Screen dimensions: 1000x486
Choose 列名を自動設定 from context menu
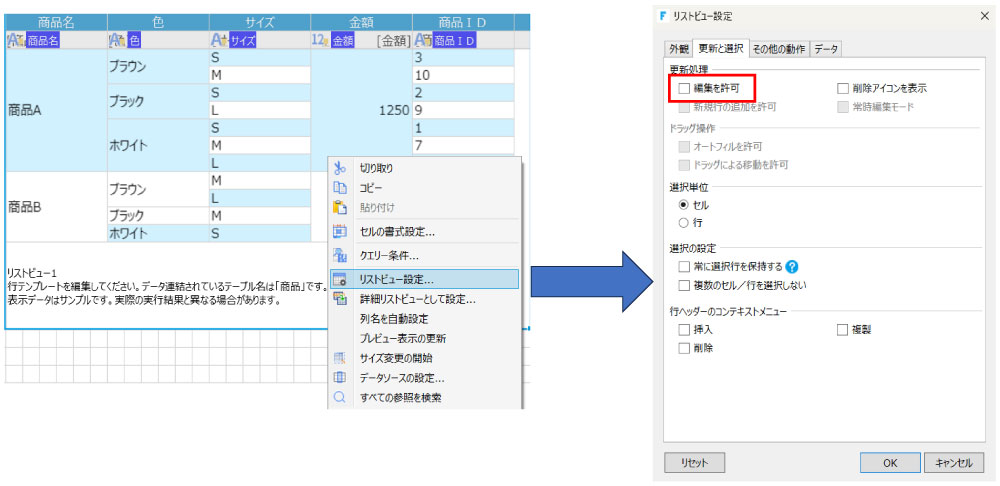[x=394, y=318]
